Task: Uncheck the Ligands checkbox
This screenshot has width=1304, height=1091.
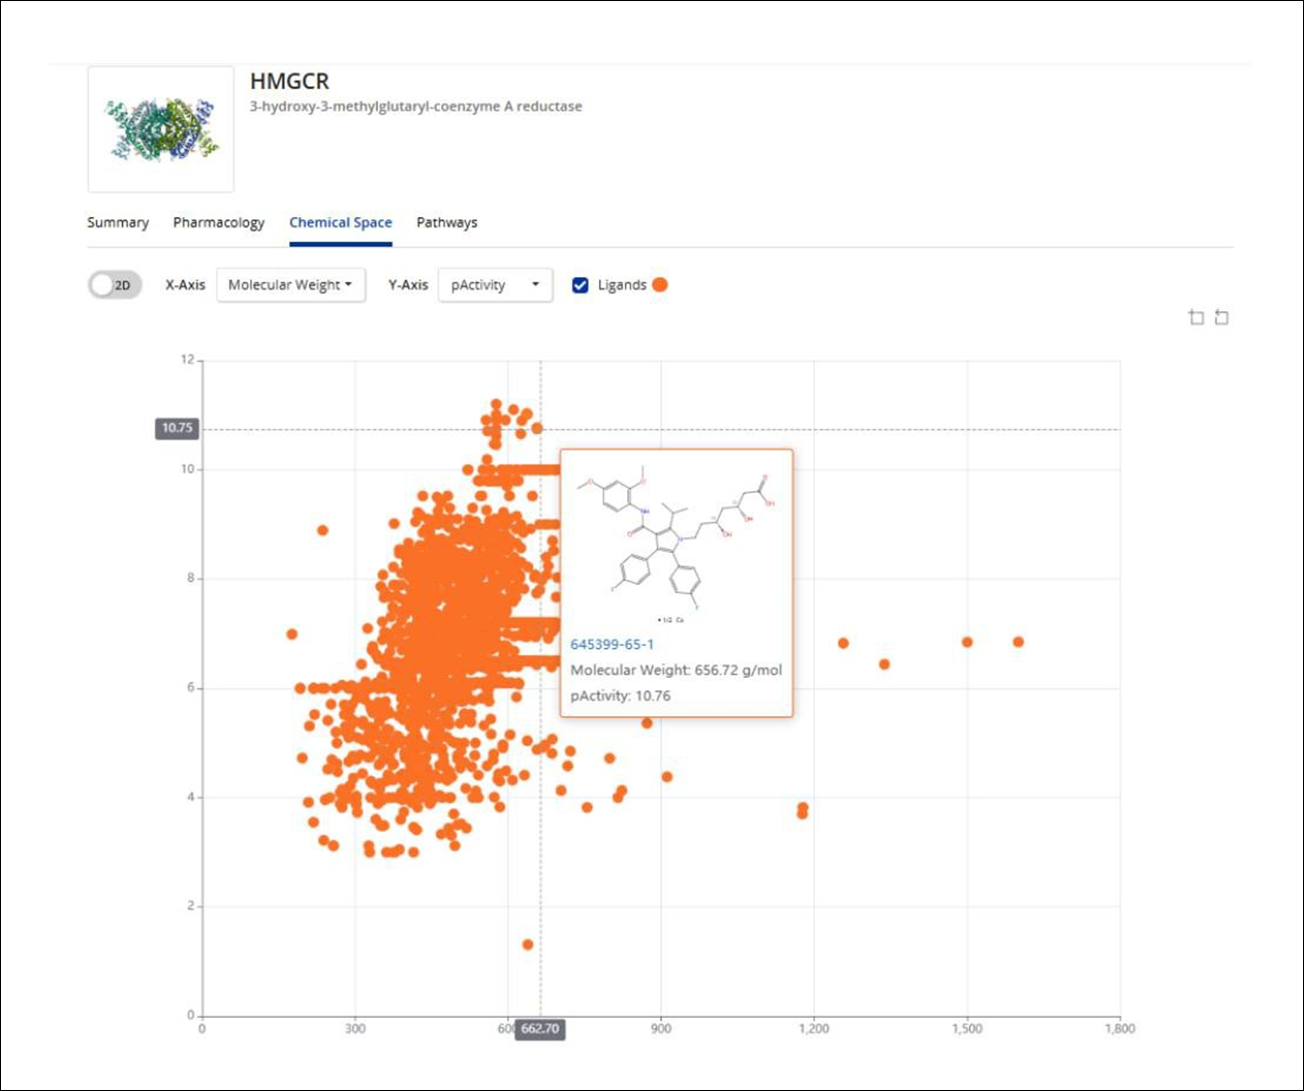Action: 580,285
